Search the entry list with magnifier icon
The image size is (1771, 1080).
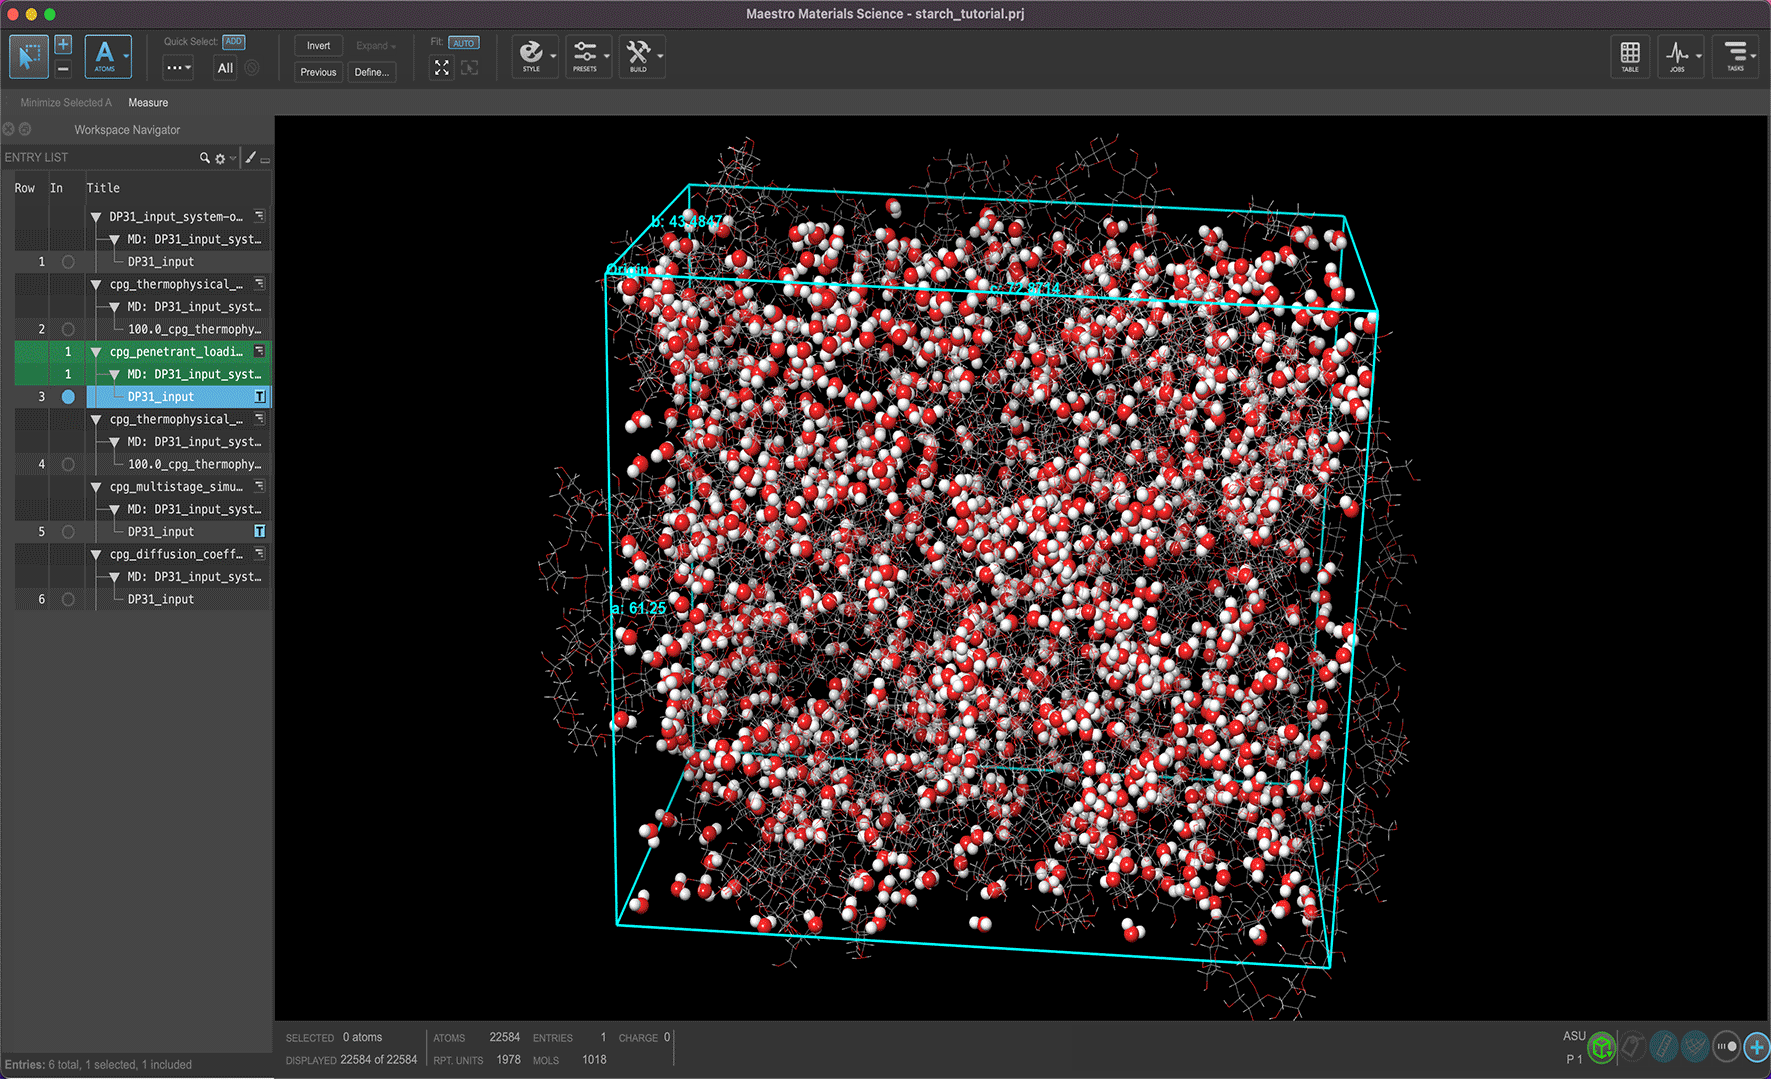(x=204, y=158)
